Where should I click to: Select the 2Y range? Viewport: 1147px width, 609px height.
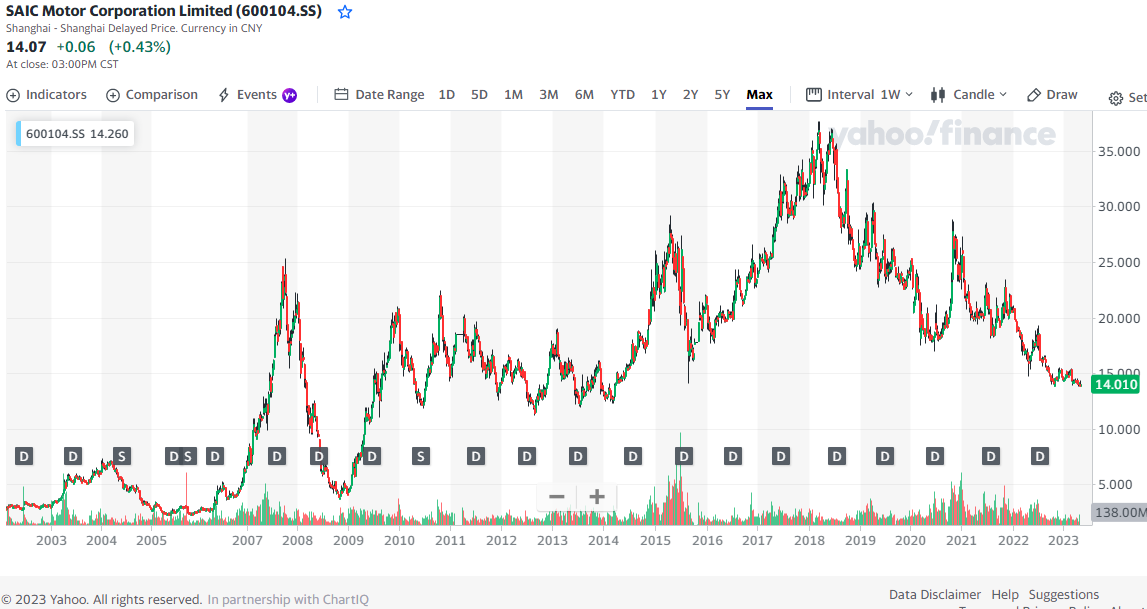(x=691, y=94)
